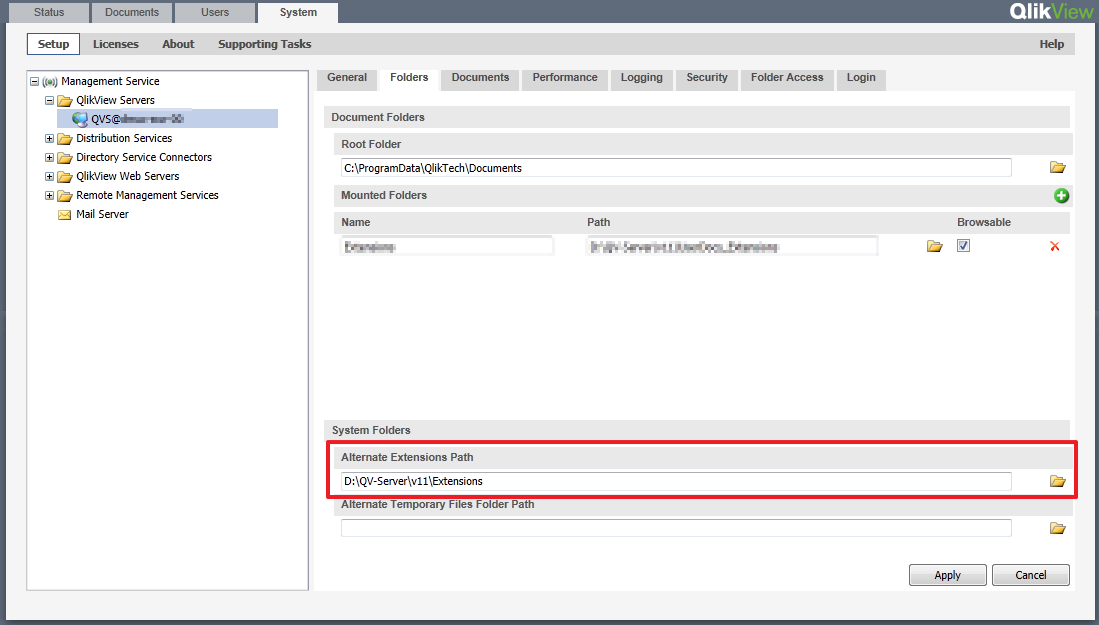The image size is (1099, 625).
Task: Switch to the General settings tab
Action: 347,78
